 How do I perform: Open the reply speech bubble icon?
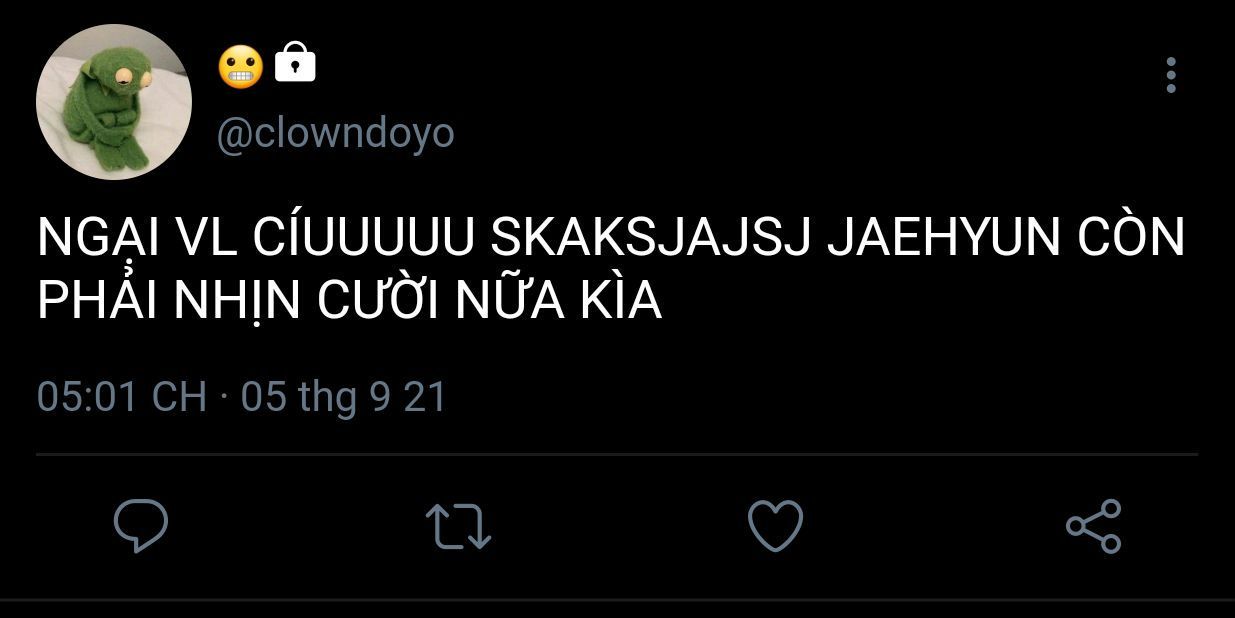140,526
